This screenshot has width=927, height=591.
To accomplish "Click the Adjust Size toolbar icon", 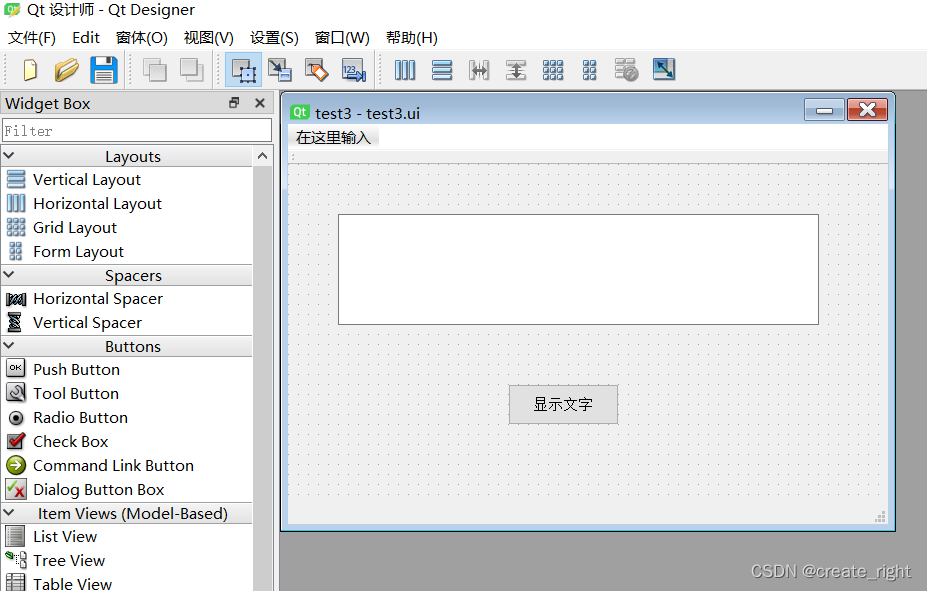I will pos(664,70).
